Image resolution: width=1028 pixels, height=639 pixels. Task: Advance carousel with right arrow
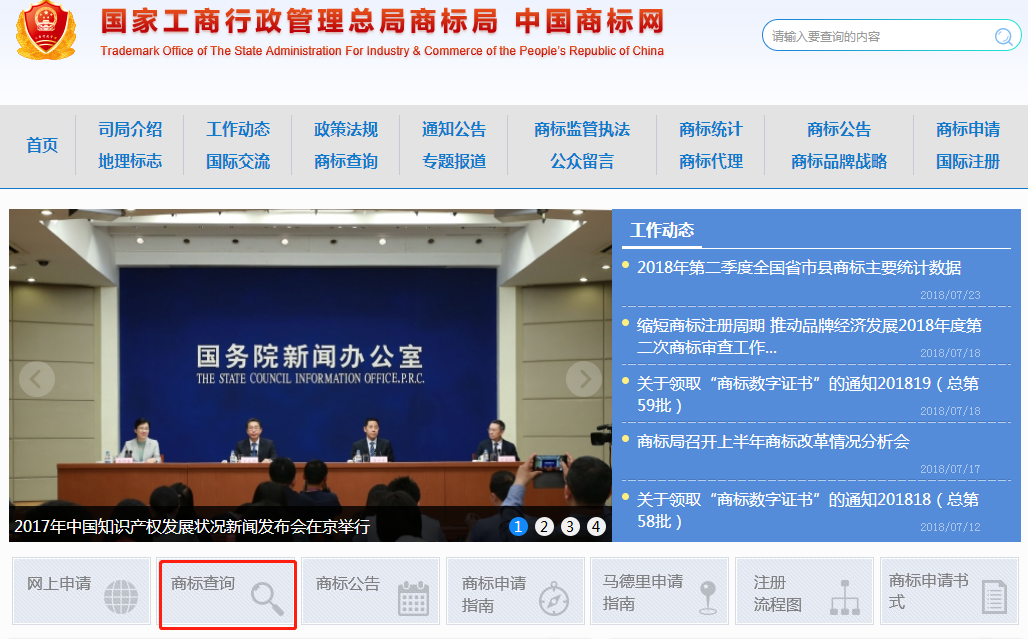click(584, 379)
